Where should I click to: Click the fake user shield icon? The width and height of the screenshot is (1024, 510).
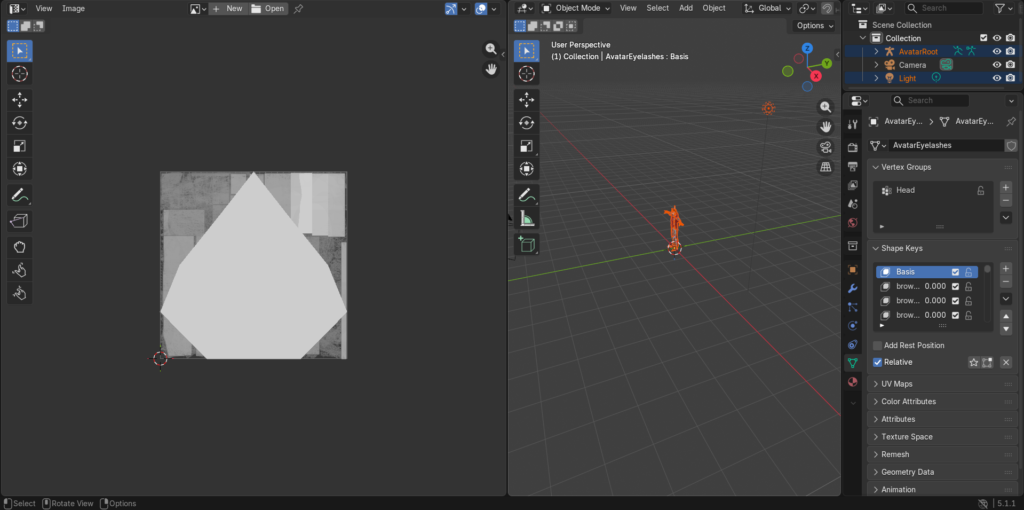(x=1012, y=146)
